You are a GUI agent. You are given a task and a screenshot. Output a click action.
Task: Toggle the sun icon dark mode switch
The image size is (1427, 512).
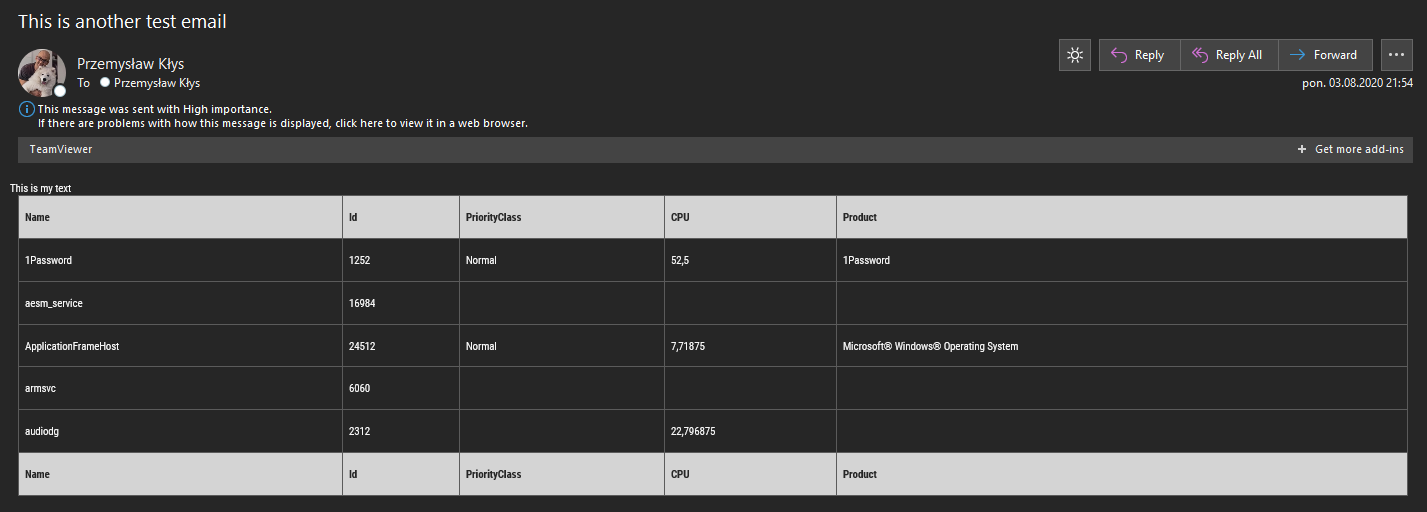pyautogui.click(x=1075, y=55)
